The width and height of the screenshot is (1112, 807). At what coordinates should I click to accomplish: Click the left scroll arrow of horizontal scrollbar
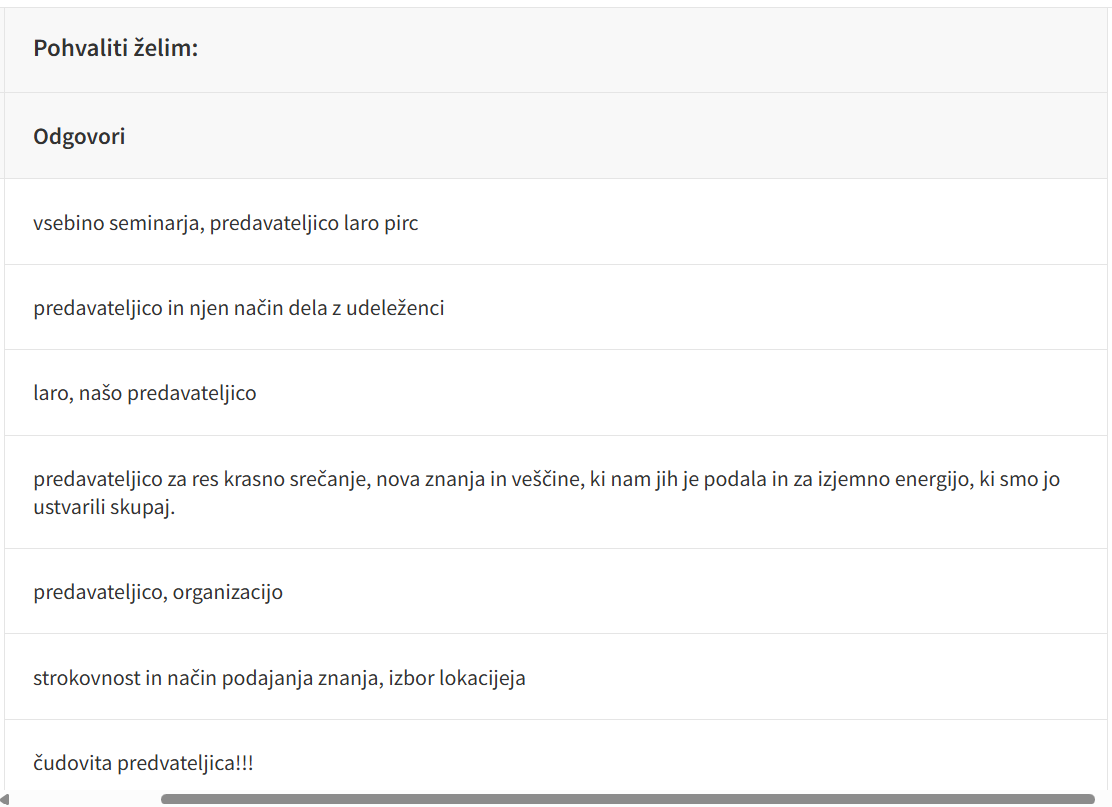point(6,799)
